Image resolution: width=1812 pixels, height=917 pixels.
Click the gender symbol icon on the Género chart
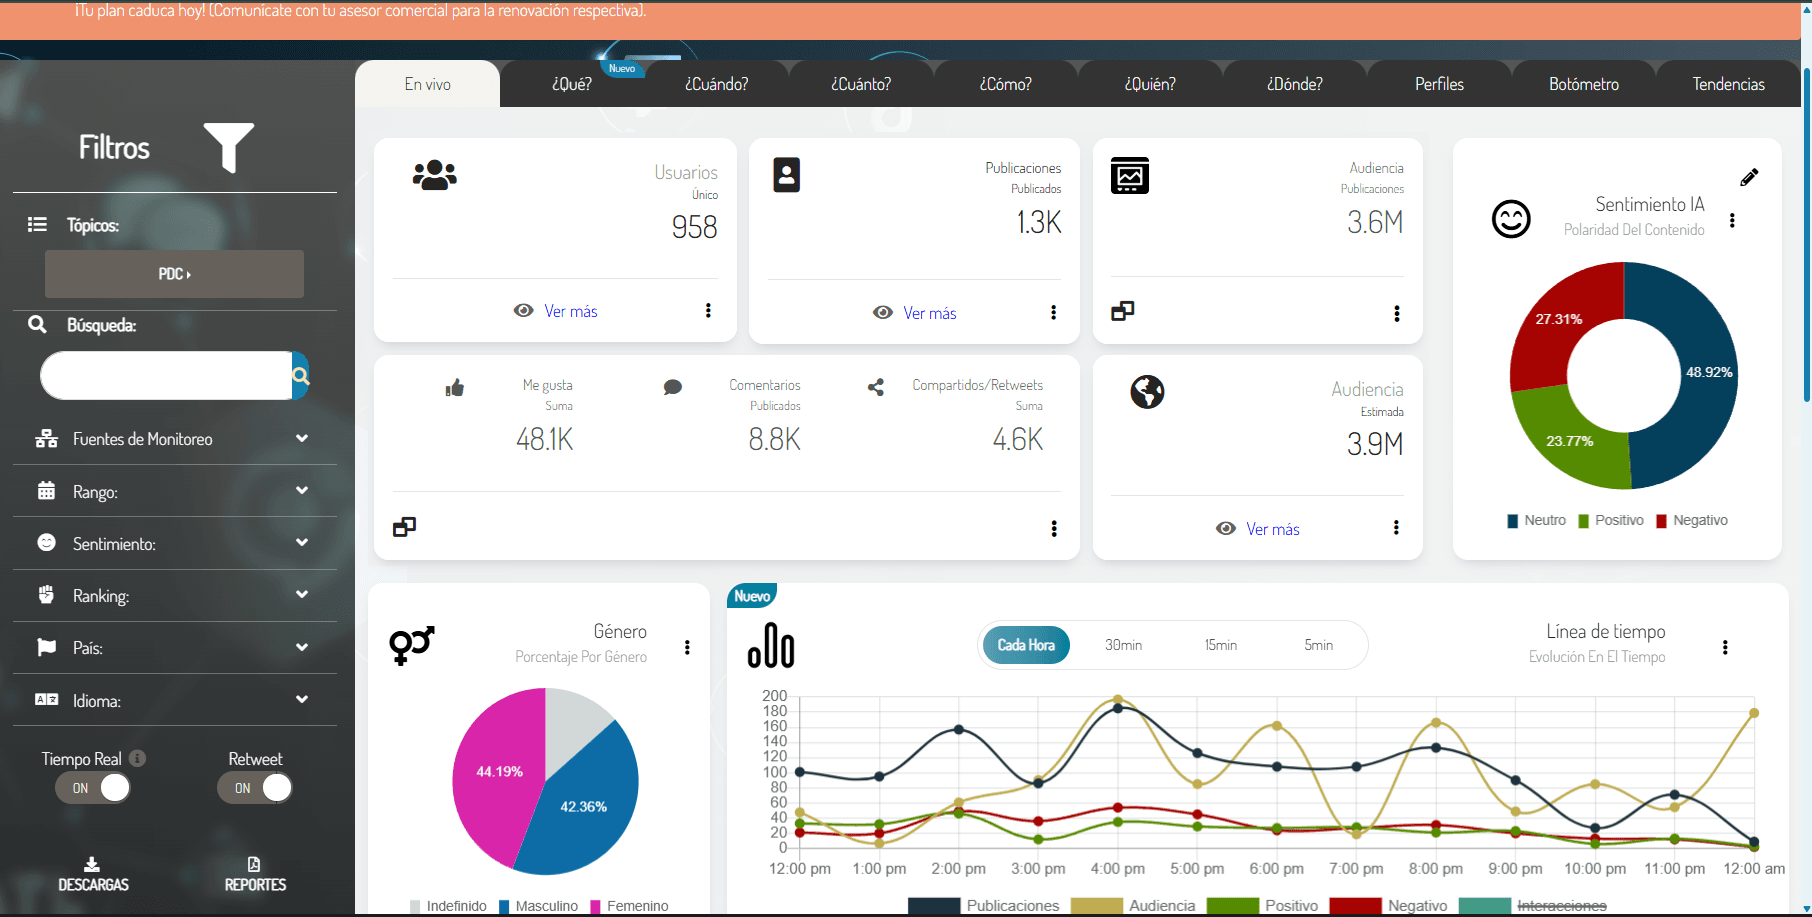[x=411, y=645]
